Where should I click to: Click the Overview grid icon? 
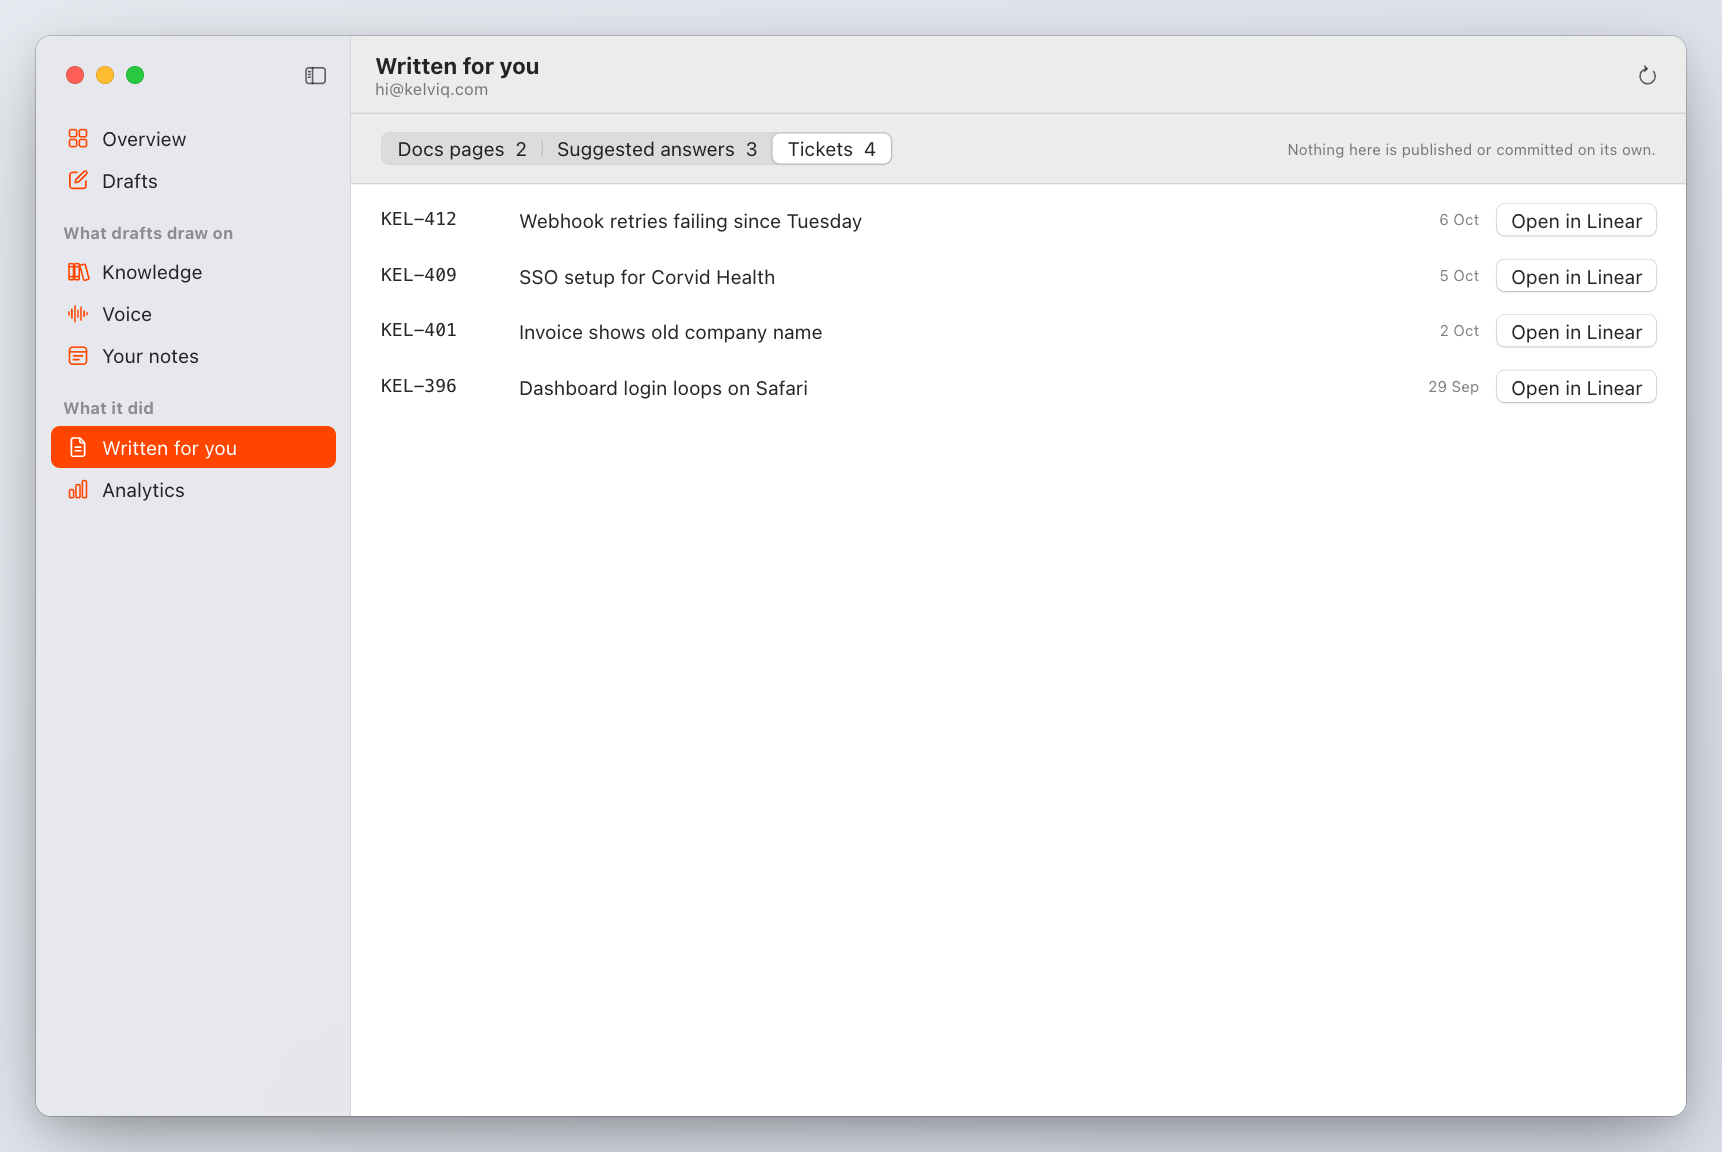(x=78, y=138)
